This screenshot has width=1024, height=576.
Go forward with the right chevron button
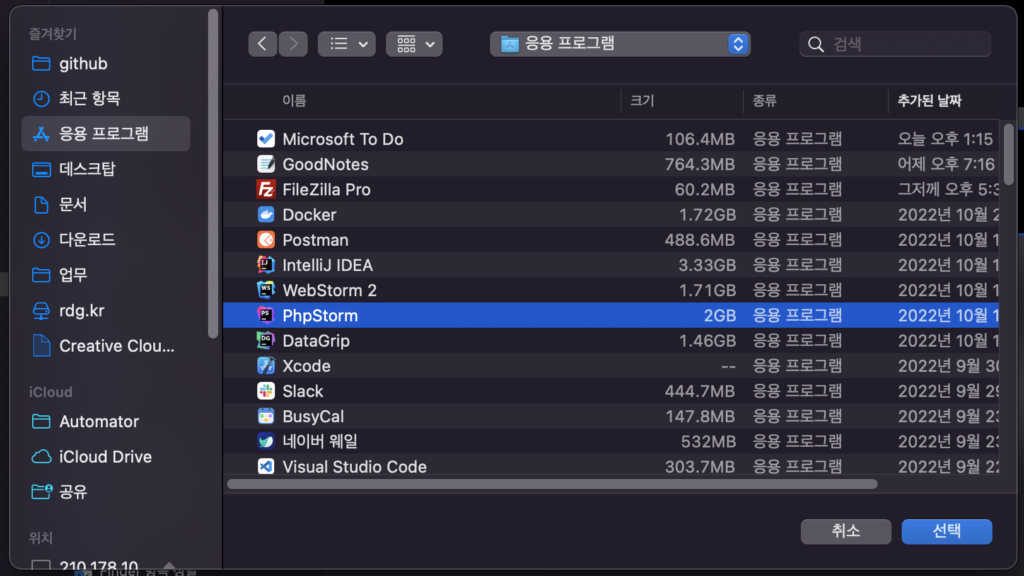tap(293, 44)
